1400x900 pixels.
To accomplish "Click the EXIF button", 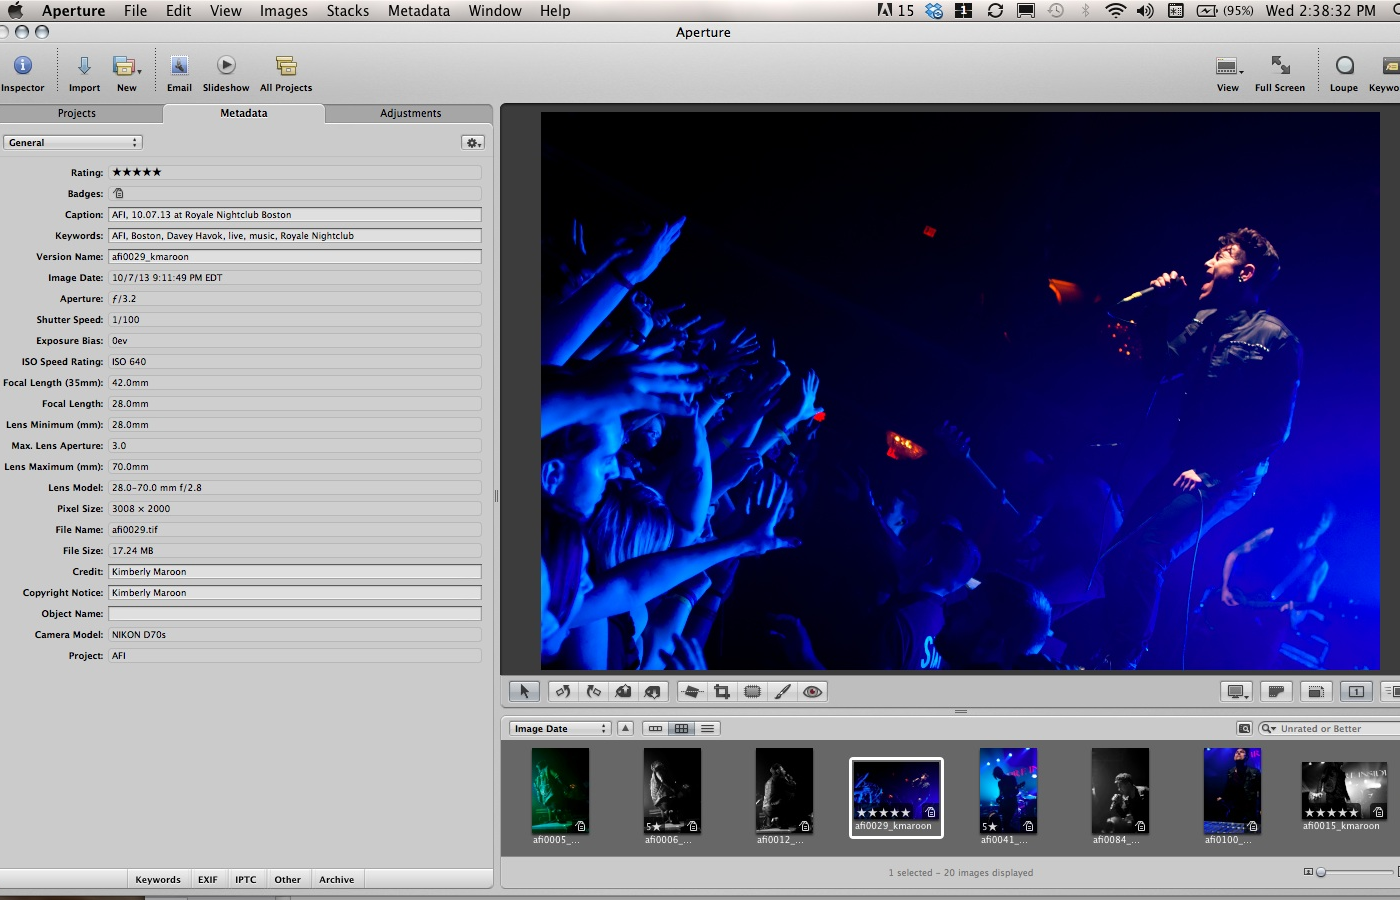I will pyautogui.click(x=208, y=880).
